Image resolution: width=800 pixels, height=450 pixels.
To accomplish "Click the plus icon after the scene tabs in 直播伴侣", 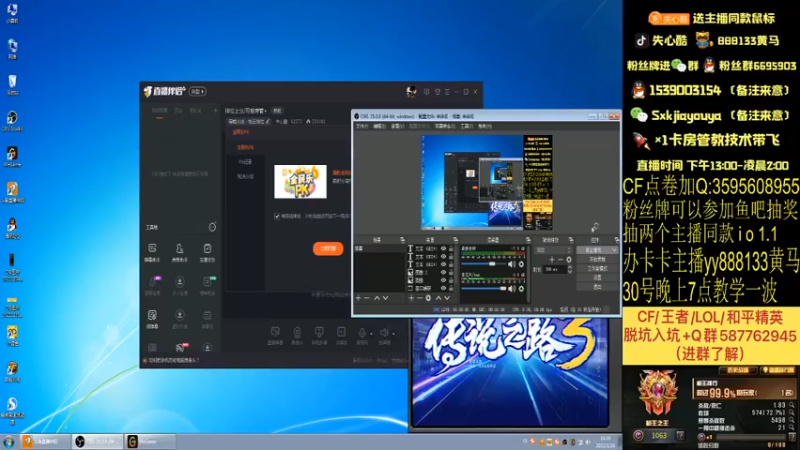I will 215,110.
